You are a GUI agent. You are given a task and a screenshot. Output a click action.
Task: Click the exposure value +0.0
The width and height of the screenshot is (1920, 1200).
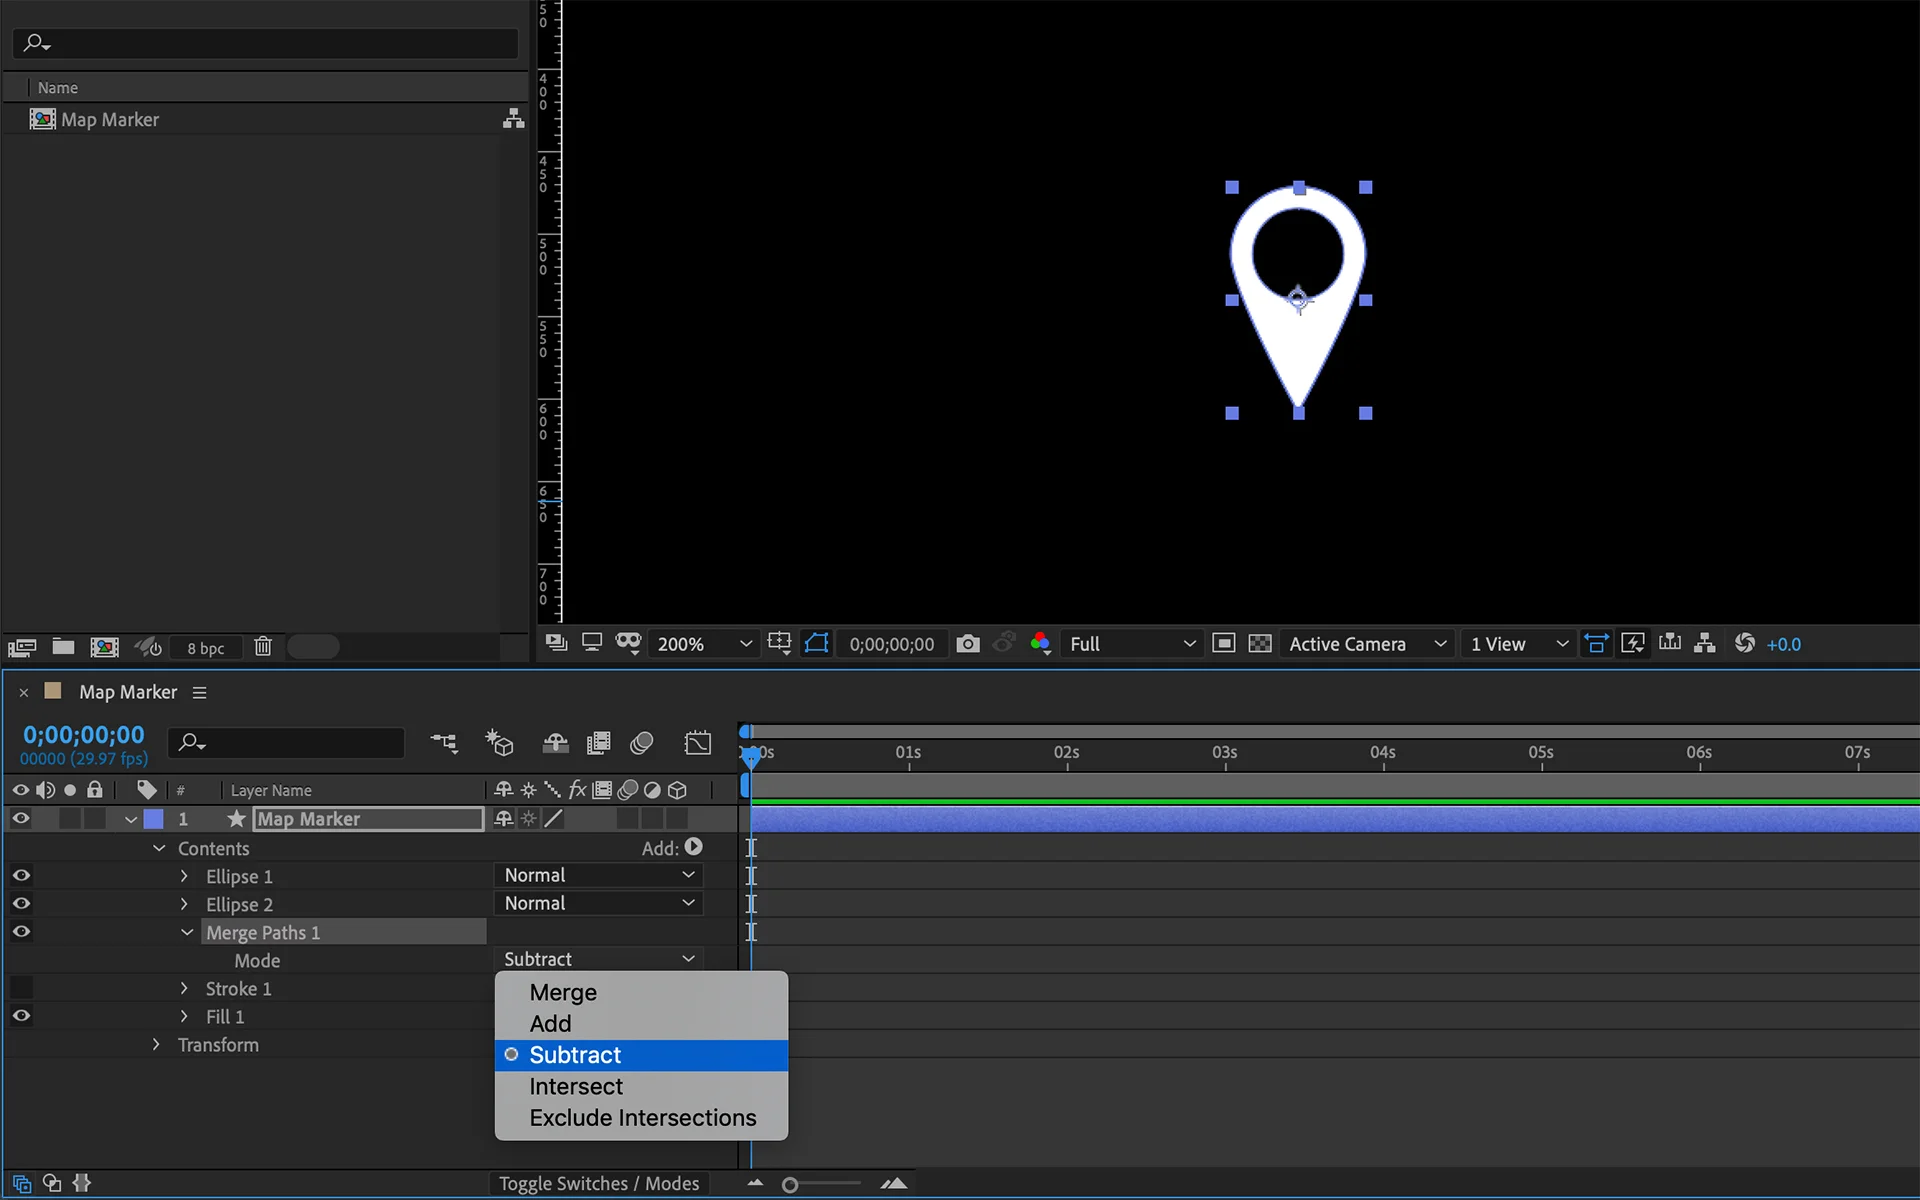(x=1784, y=645)
